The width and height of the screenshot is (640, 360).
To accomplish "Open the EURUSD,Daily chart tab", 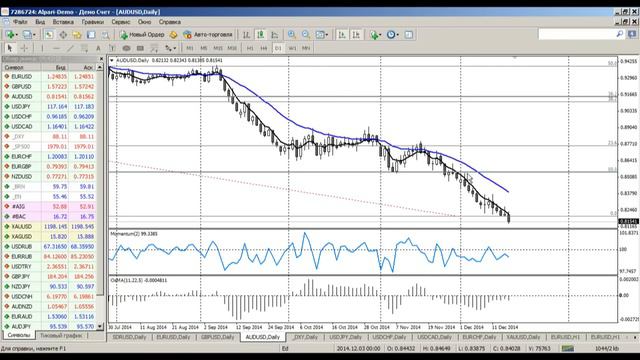I will click(x=173, y=337).
